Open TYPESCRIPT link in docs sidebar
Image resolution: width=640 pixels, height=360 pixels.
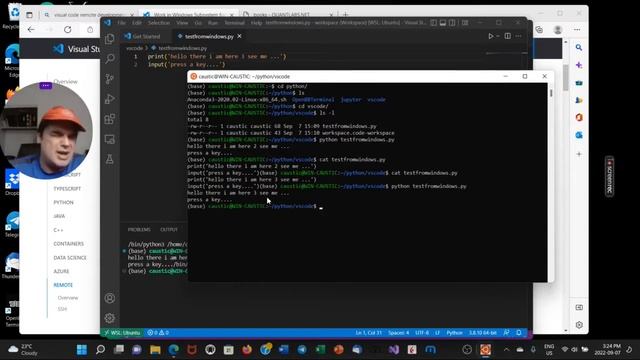pyautogui.click(x=67, y=189)
